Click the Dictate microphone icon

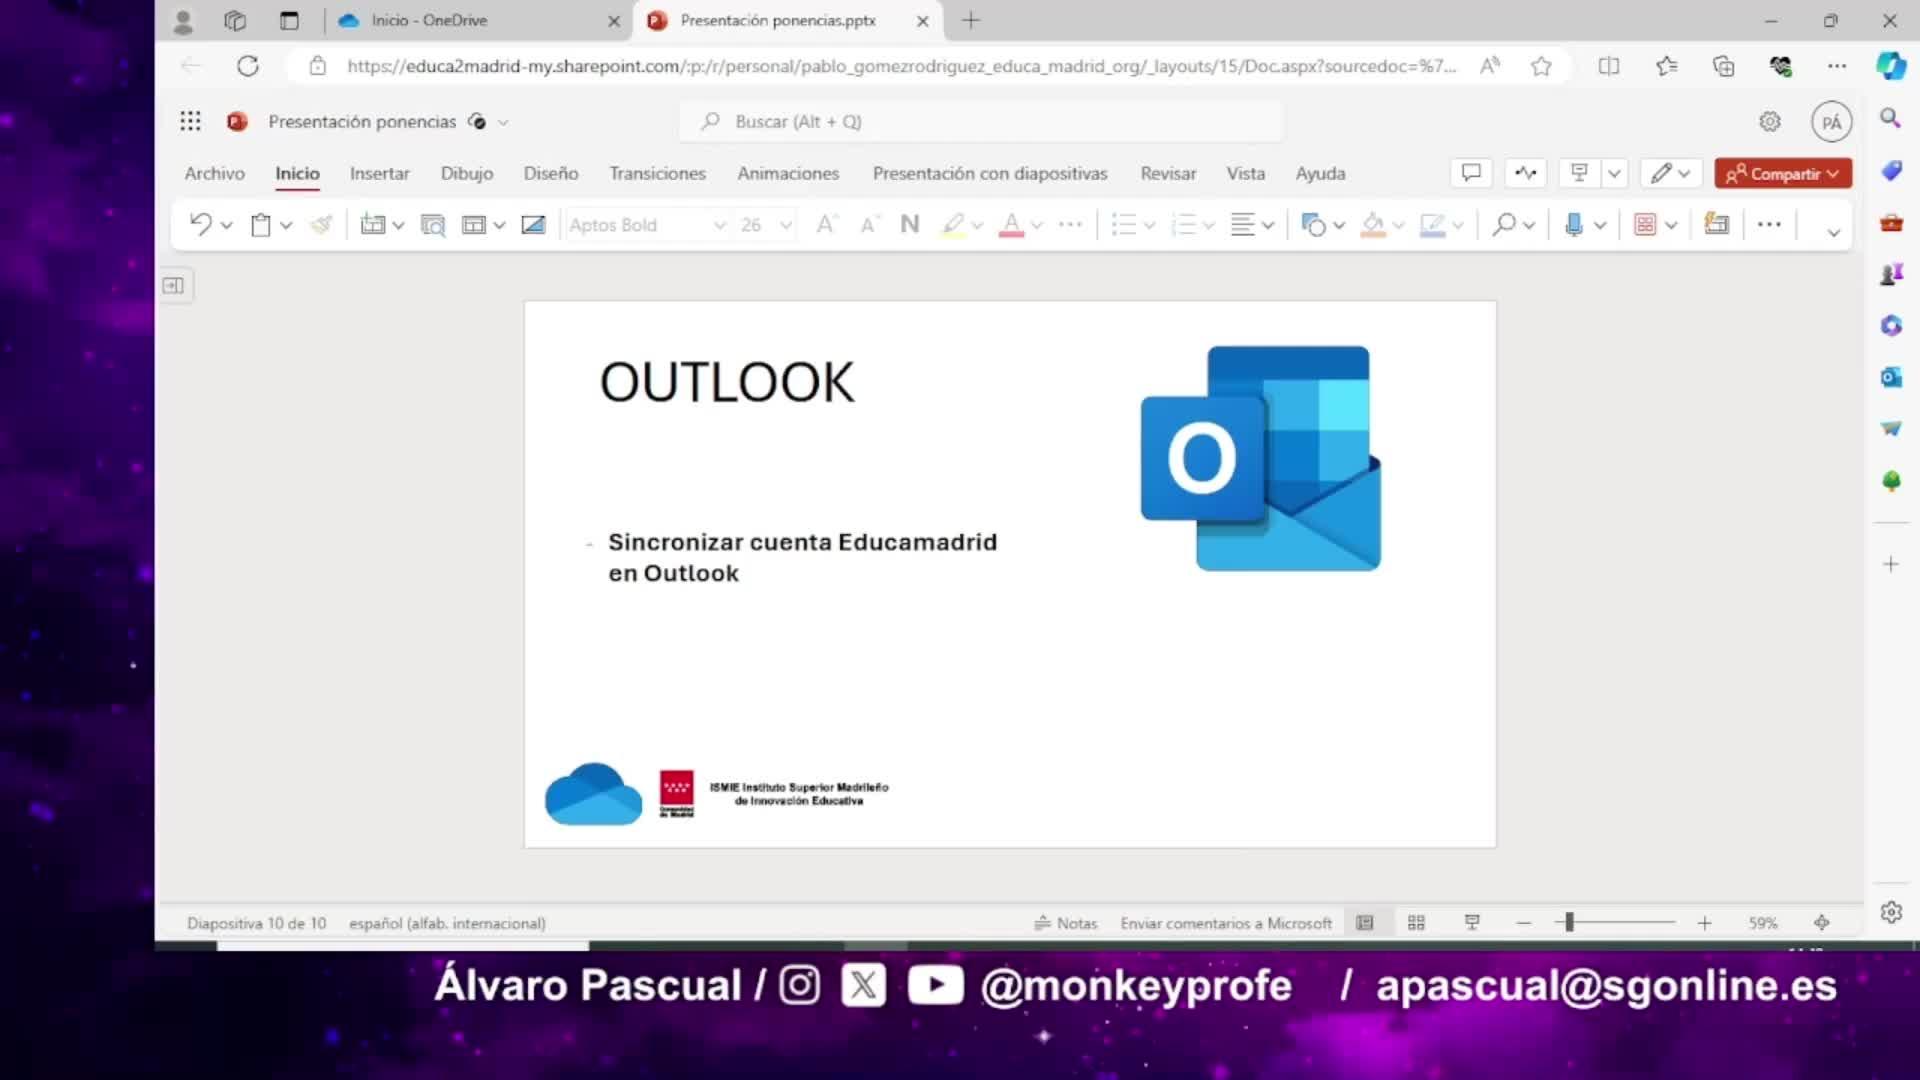(x=1573, y=224)
